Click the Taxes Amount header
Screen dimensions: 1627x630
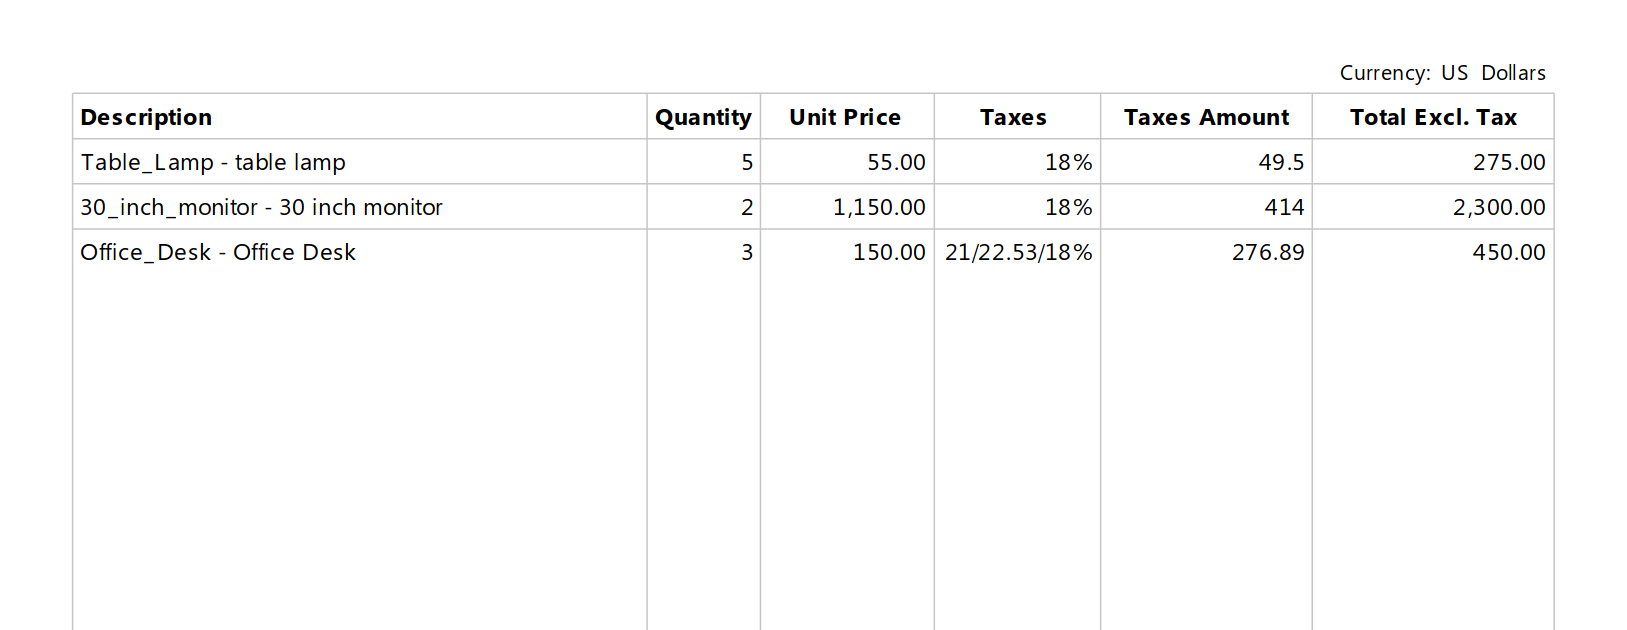pyautogui.click(x=1207, y=118)
